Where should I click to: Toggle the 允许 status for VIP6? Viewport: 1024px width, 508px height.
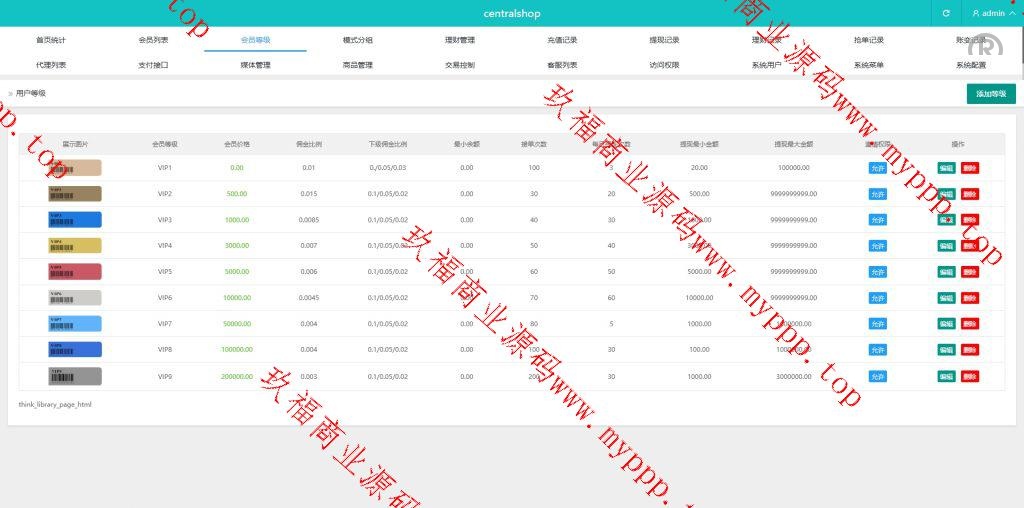pyautogui.click(x=877, y=298)
